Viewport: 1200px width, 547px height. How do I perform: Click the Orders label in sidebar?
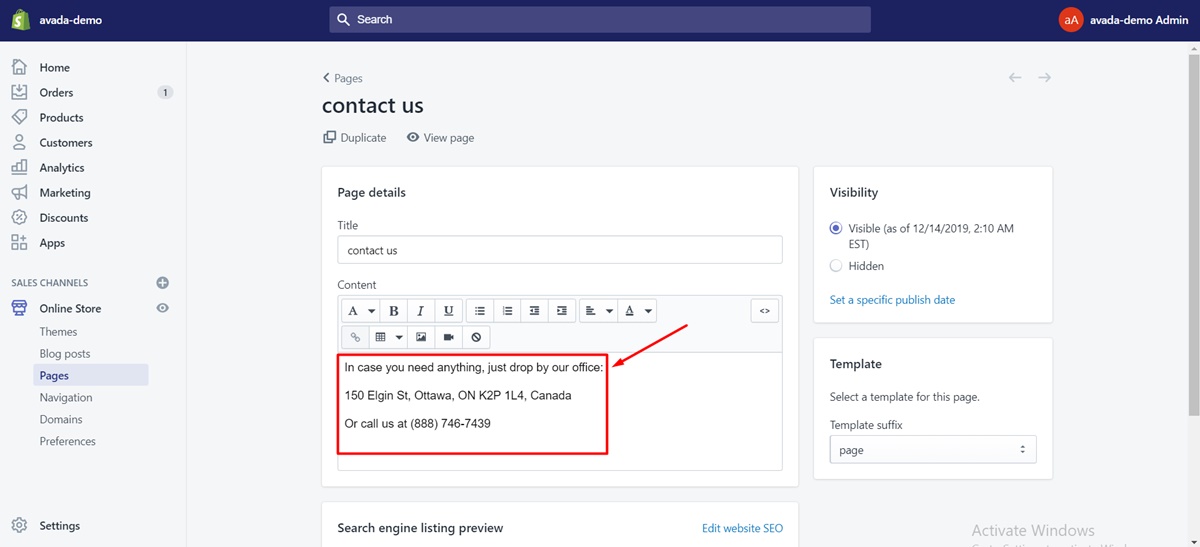56,93
